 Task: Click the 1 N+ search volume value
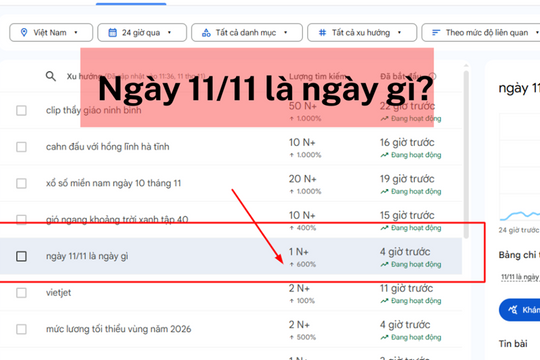299,252
